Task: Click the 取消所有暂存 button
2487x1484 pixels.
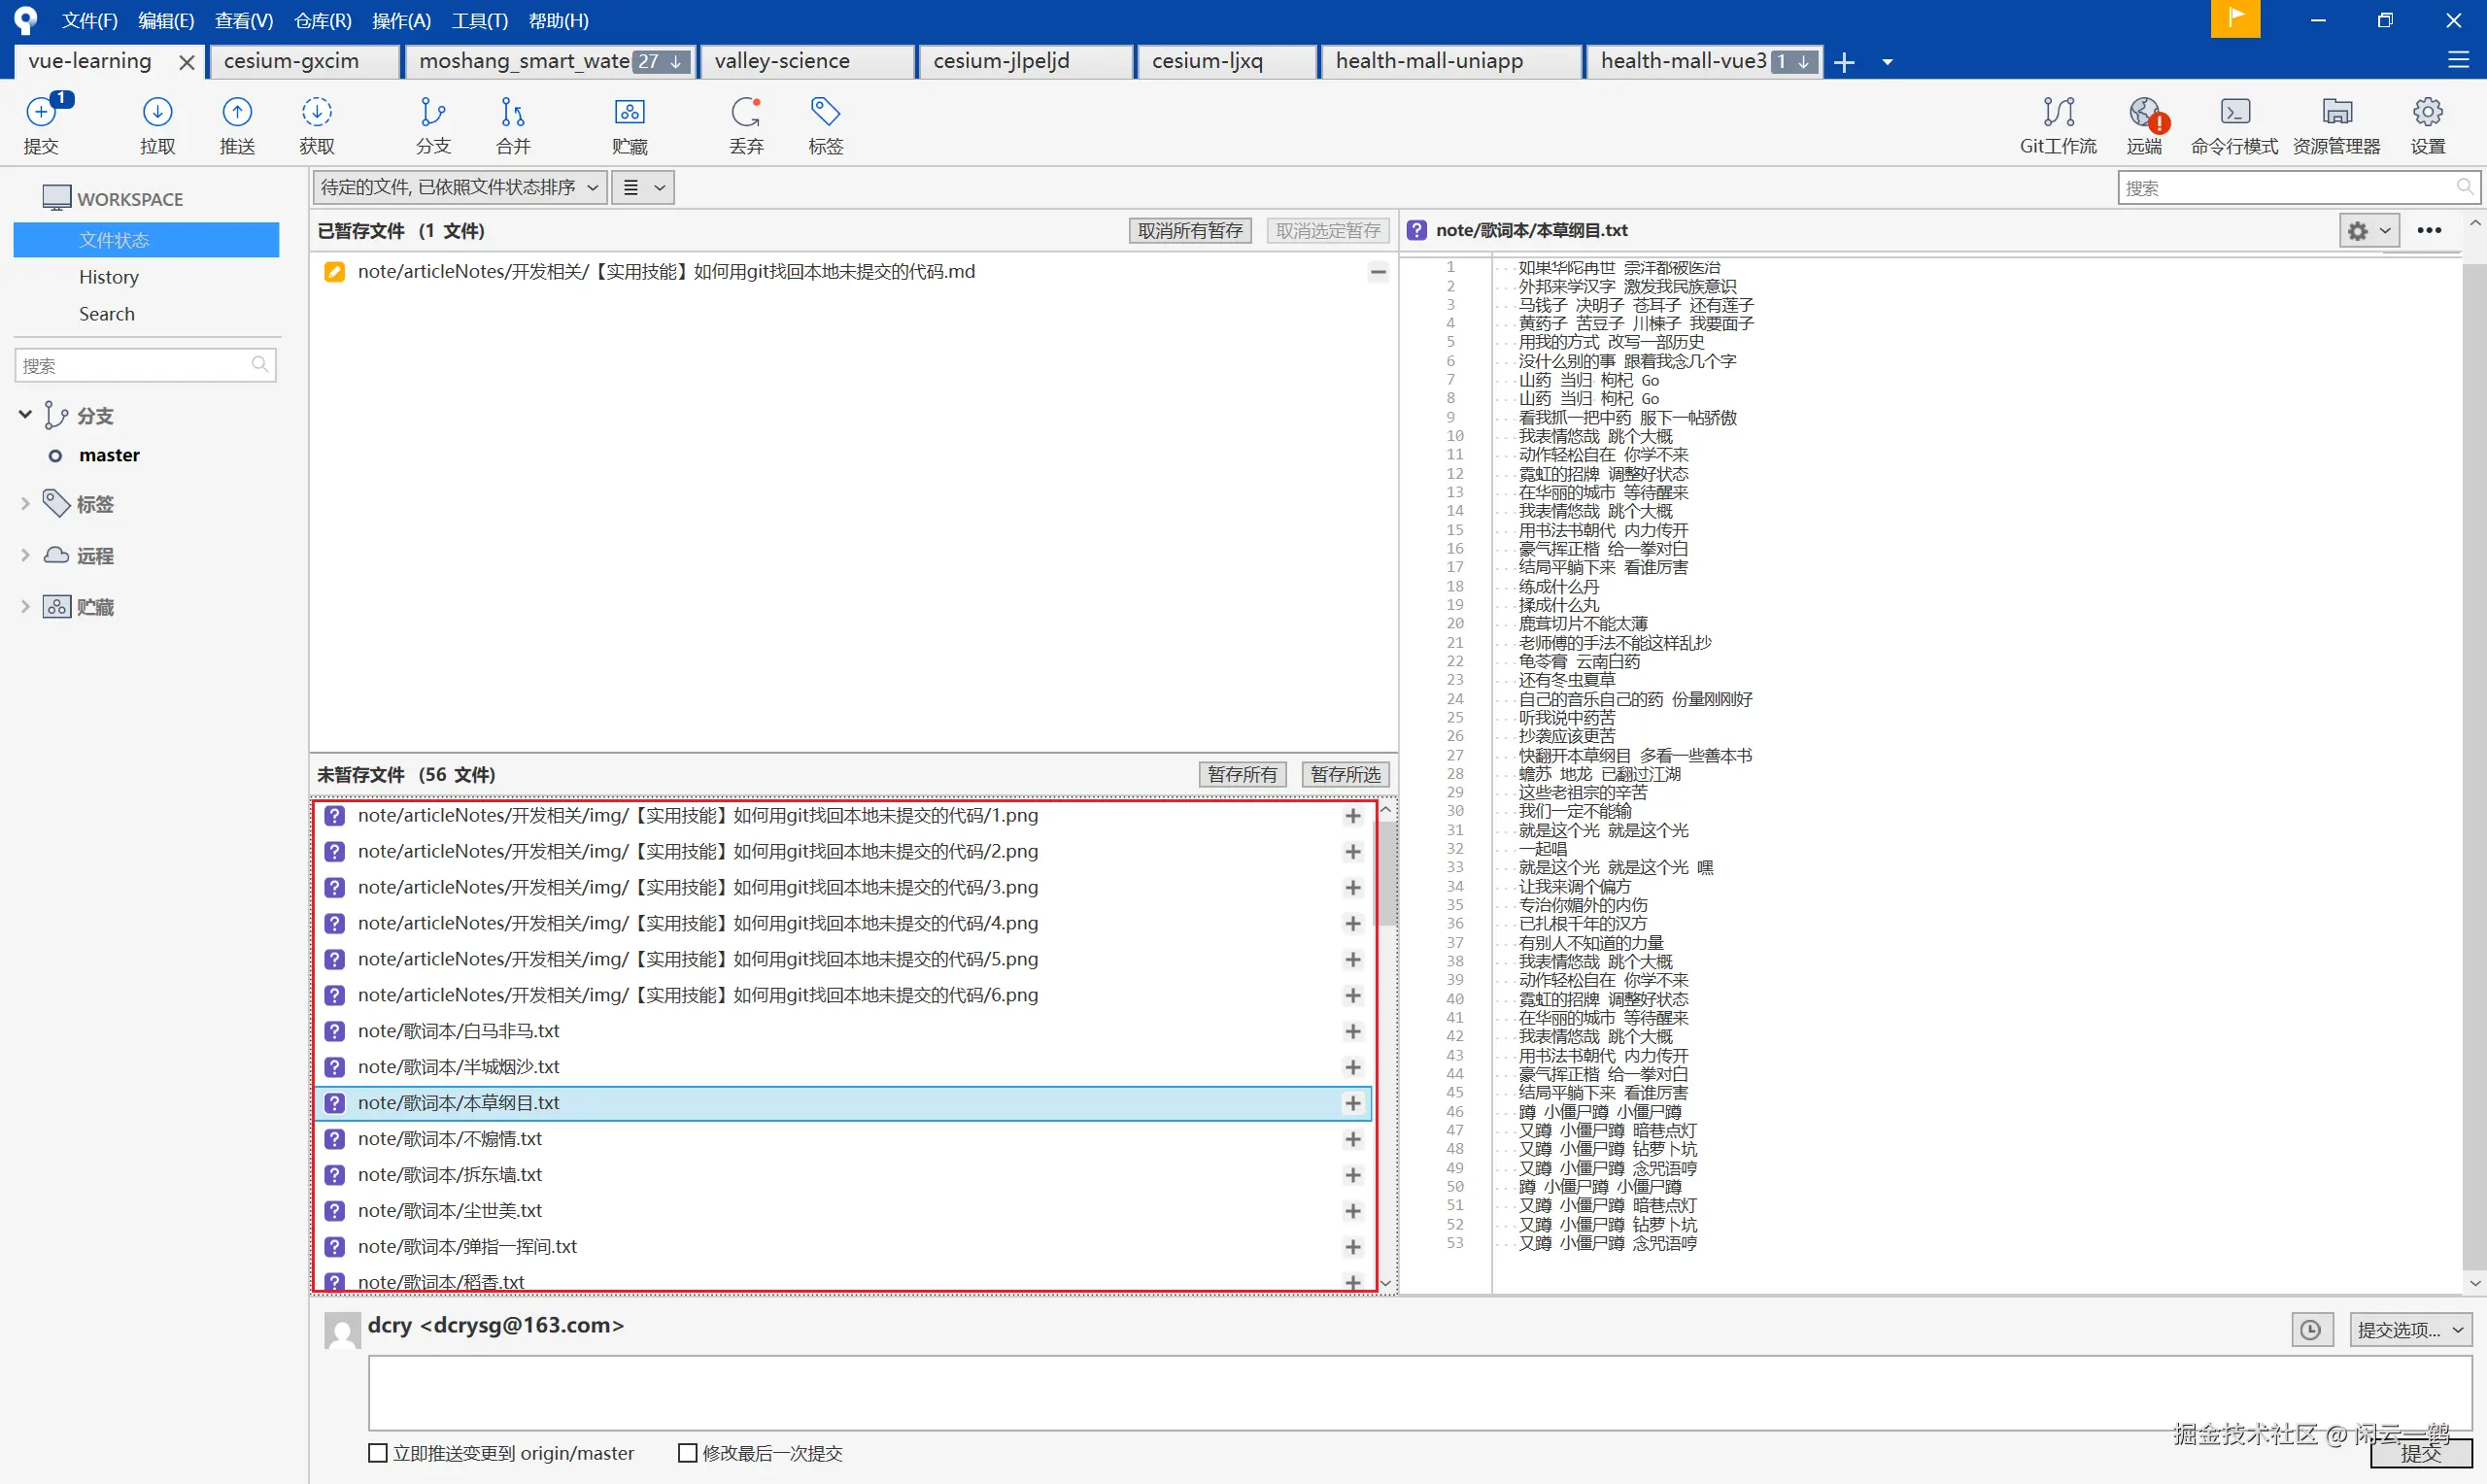Action: coord(1189,230)
